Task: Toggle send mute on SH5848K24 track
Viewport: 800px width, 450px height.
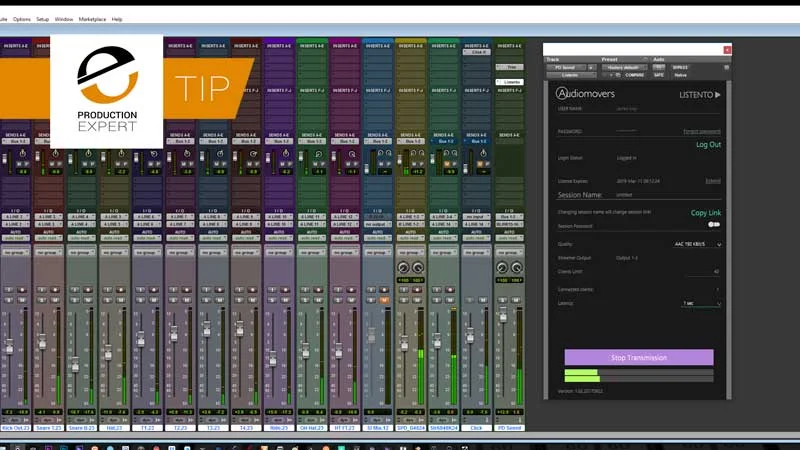Action: pyautogui.click(x=447, y=164)
